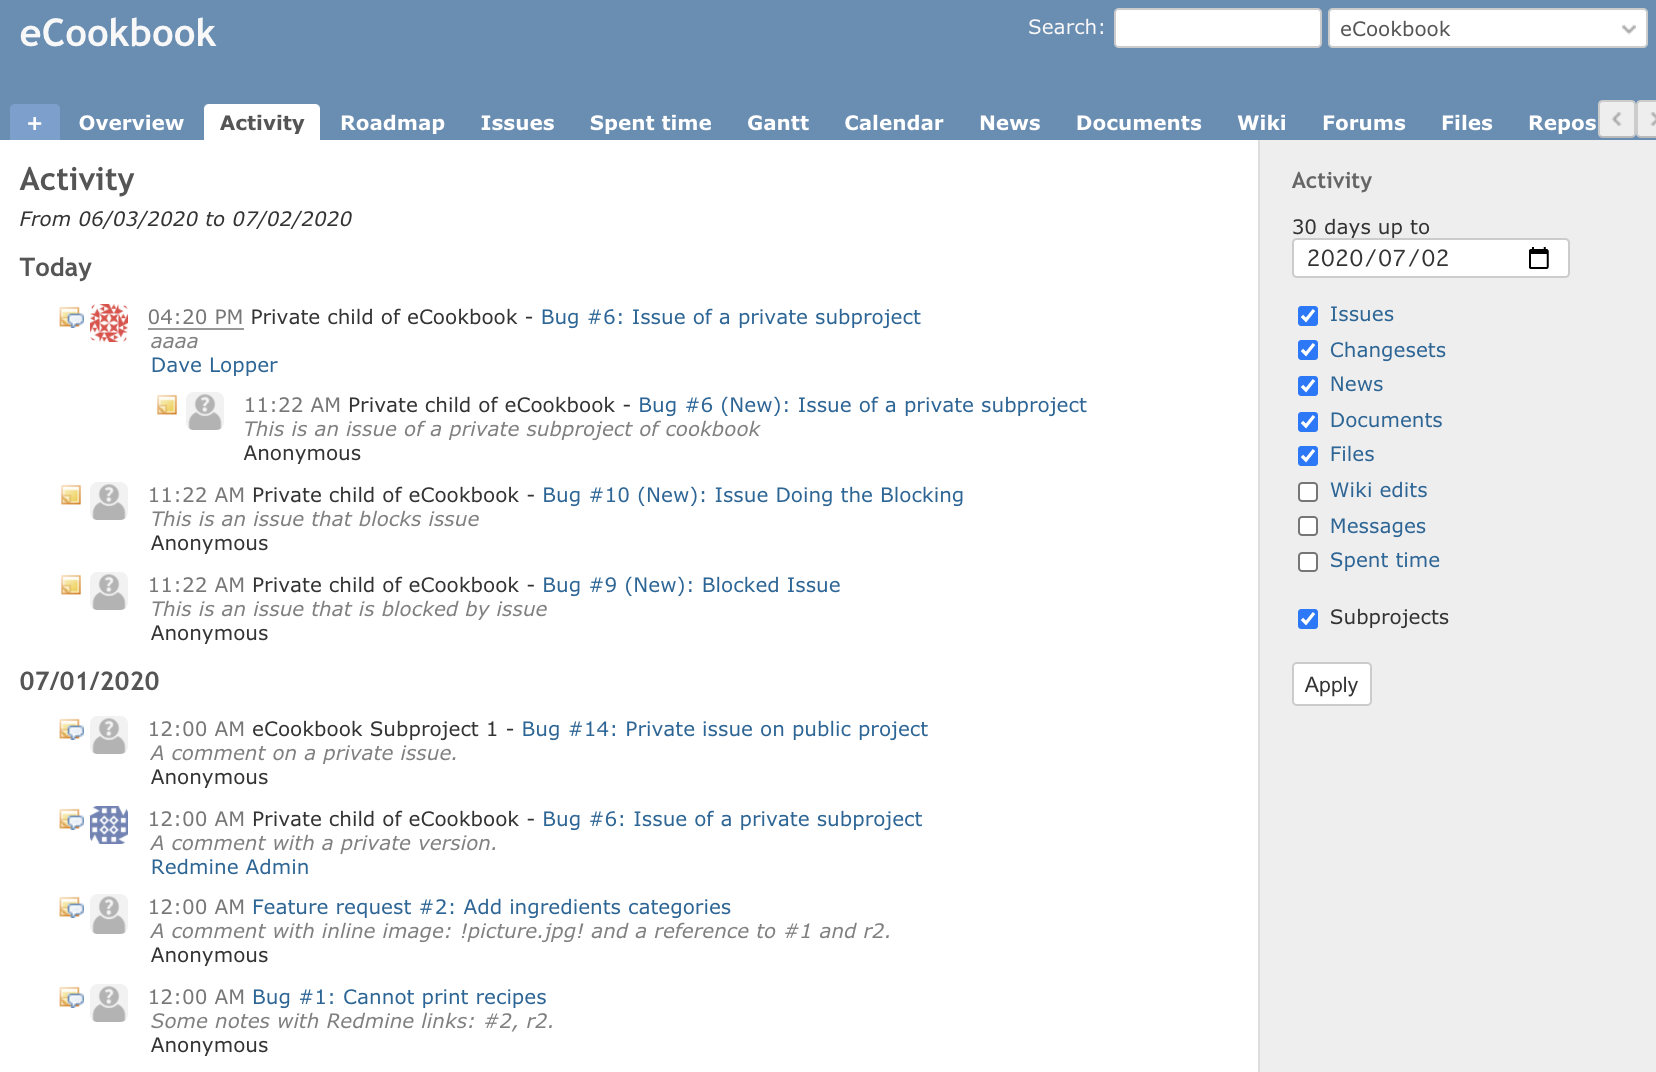
Task: Click the Wiki edits filter link
Action: (1378, 490)
